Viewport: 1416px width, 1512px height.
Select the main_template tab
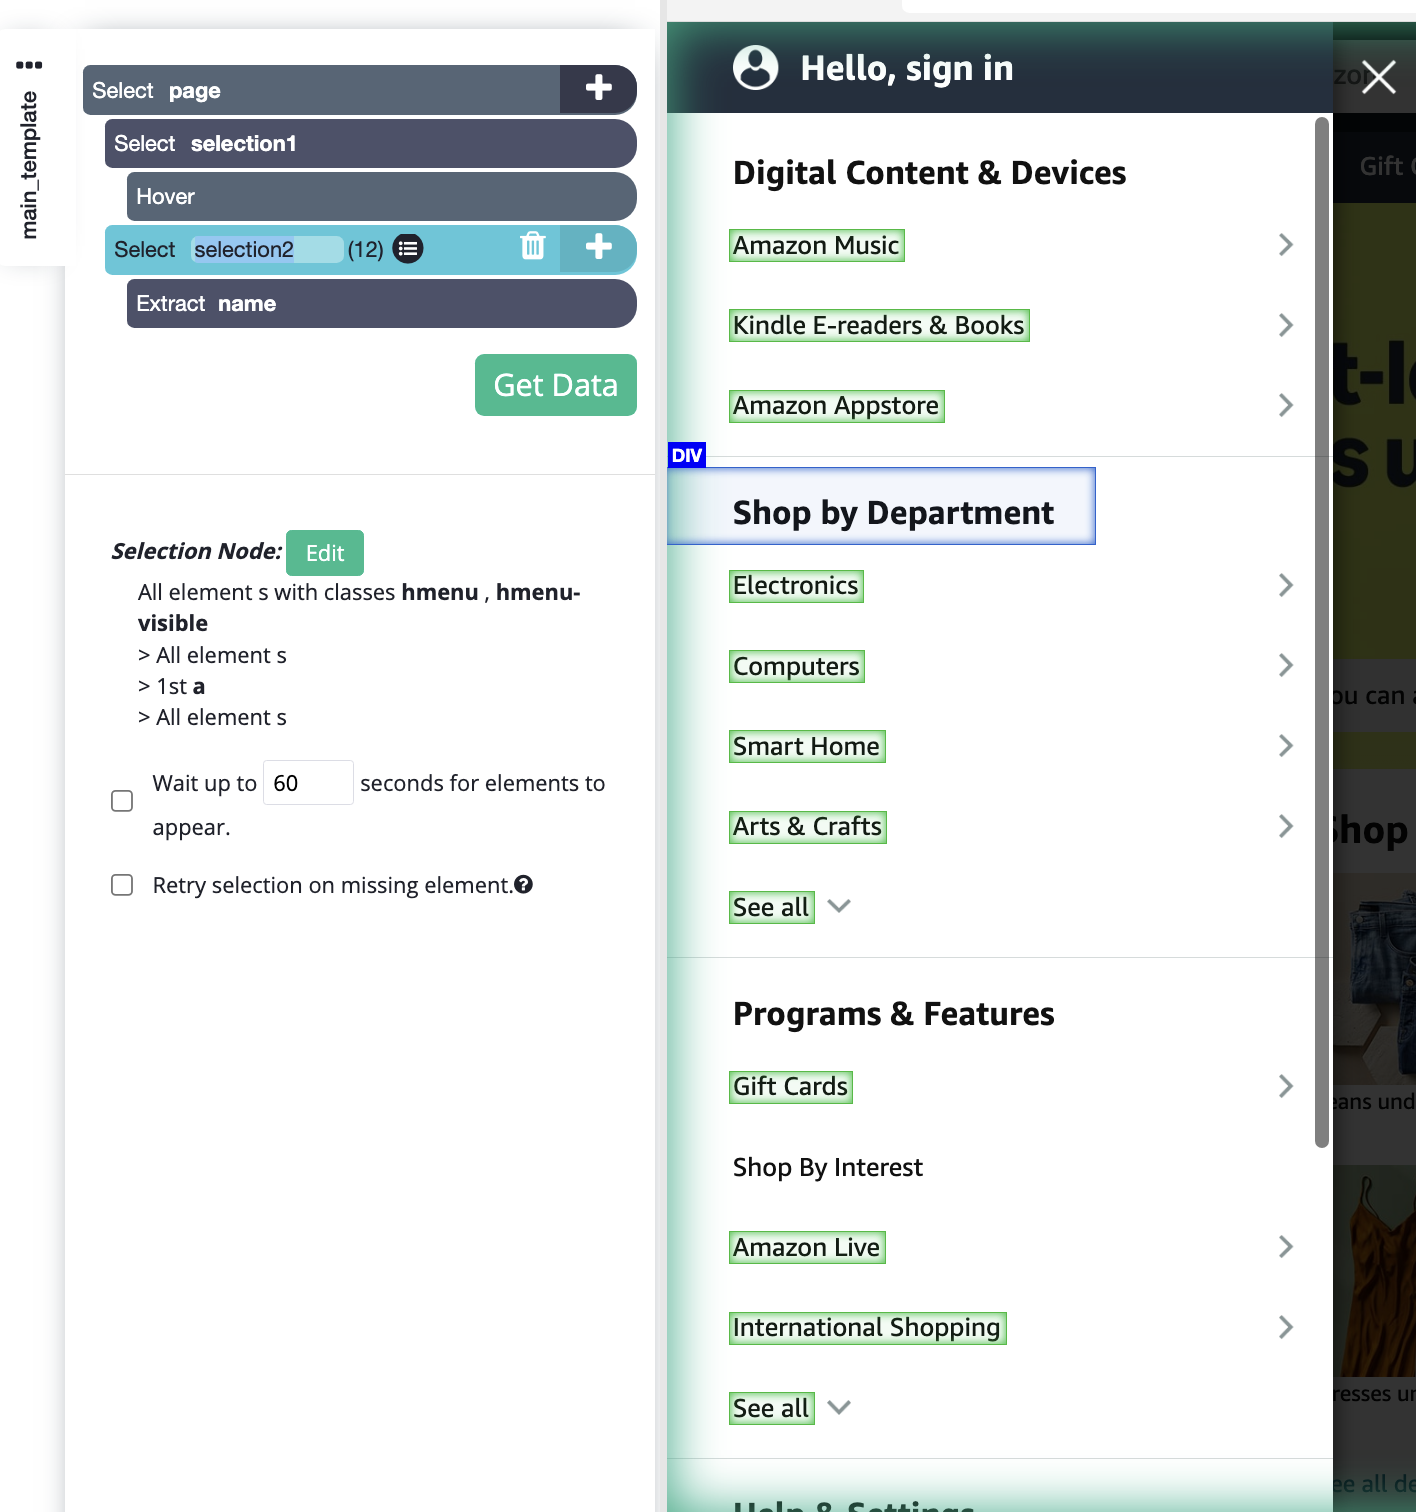click(x=29, y=165)
